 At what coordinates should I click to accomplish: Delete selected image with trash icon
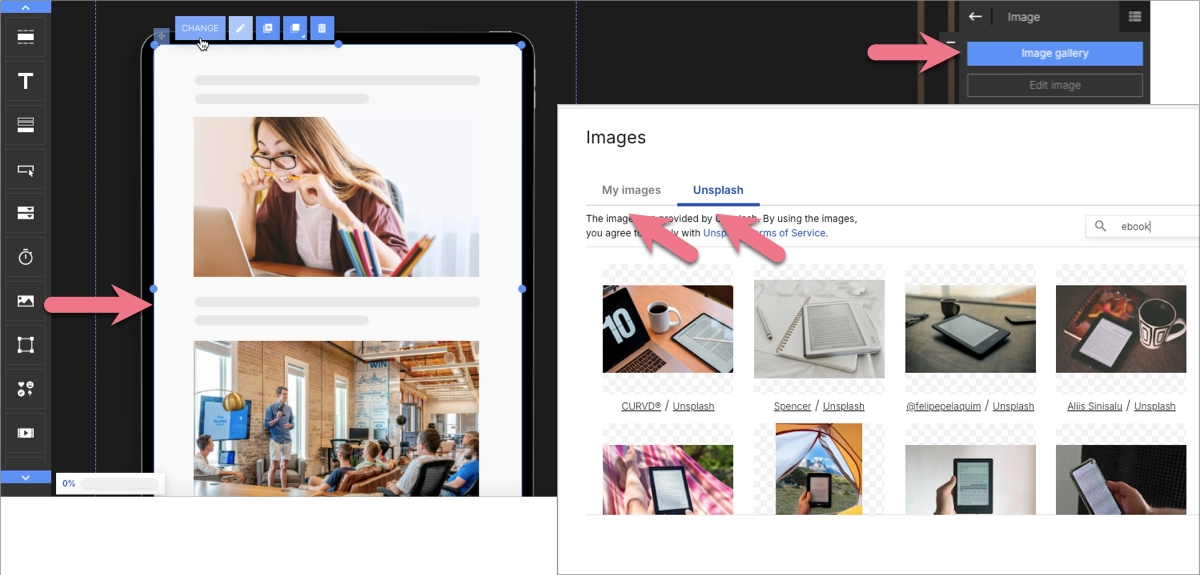click(321, 29)
